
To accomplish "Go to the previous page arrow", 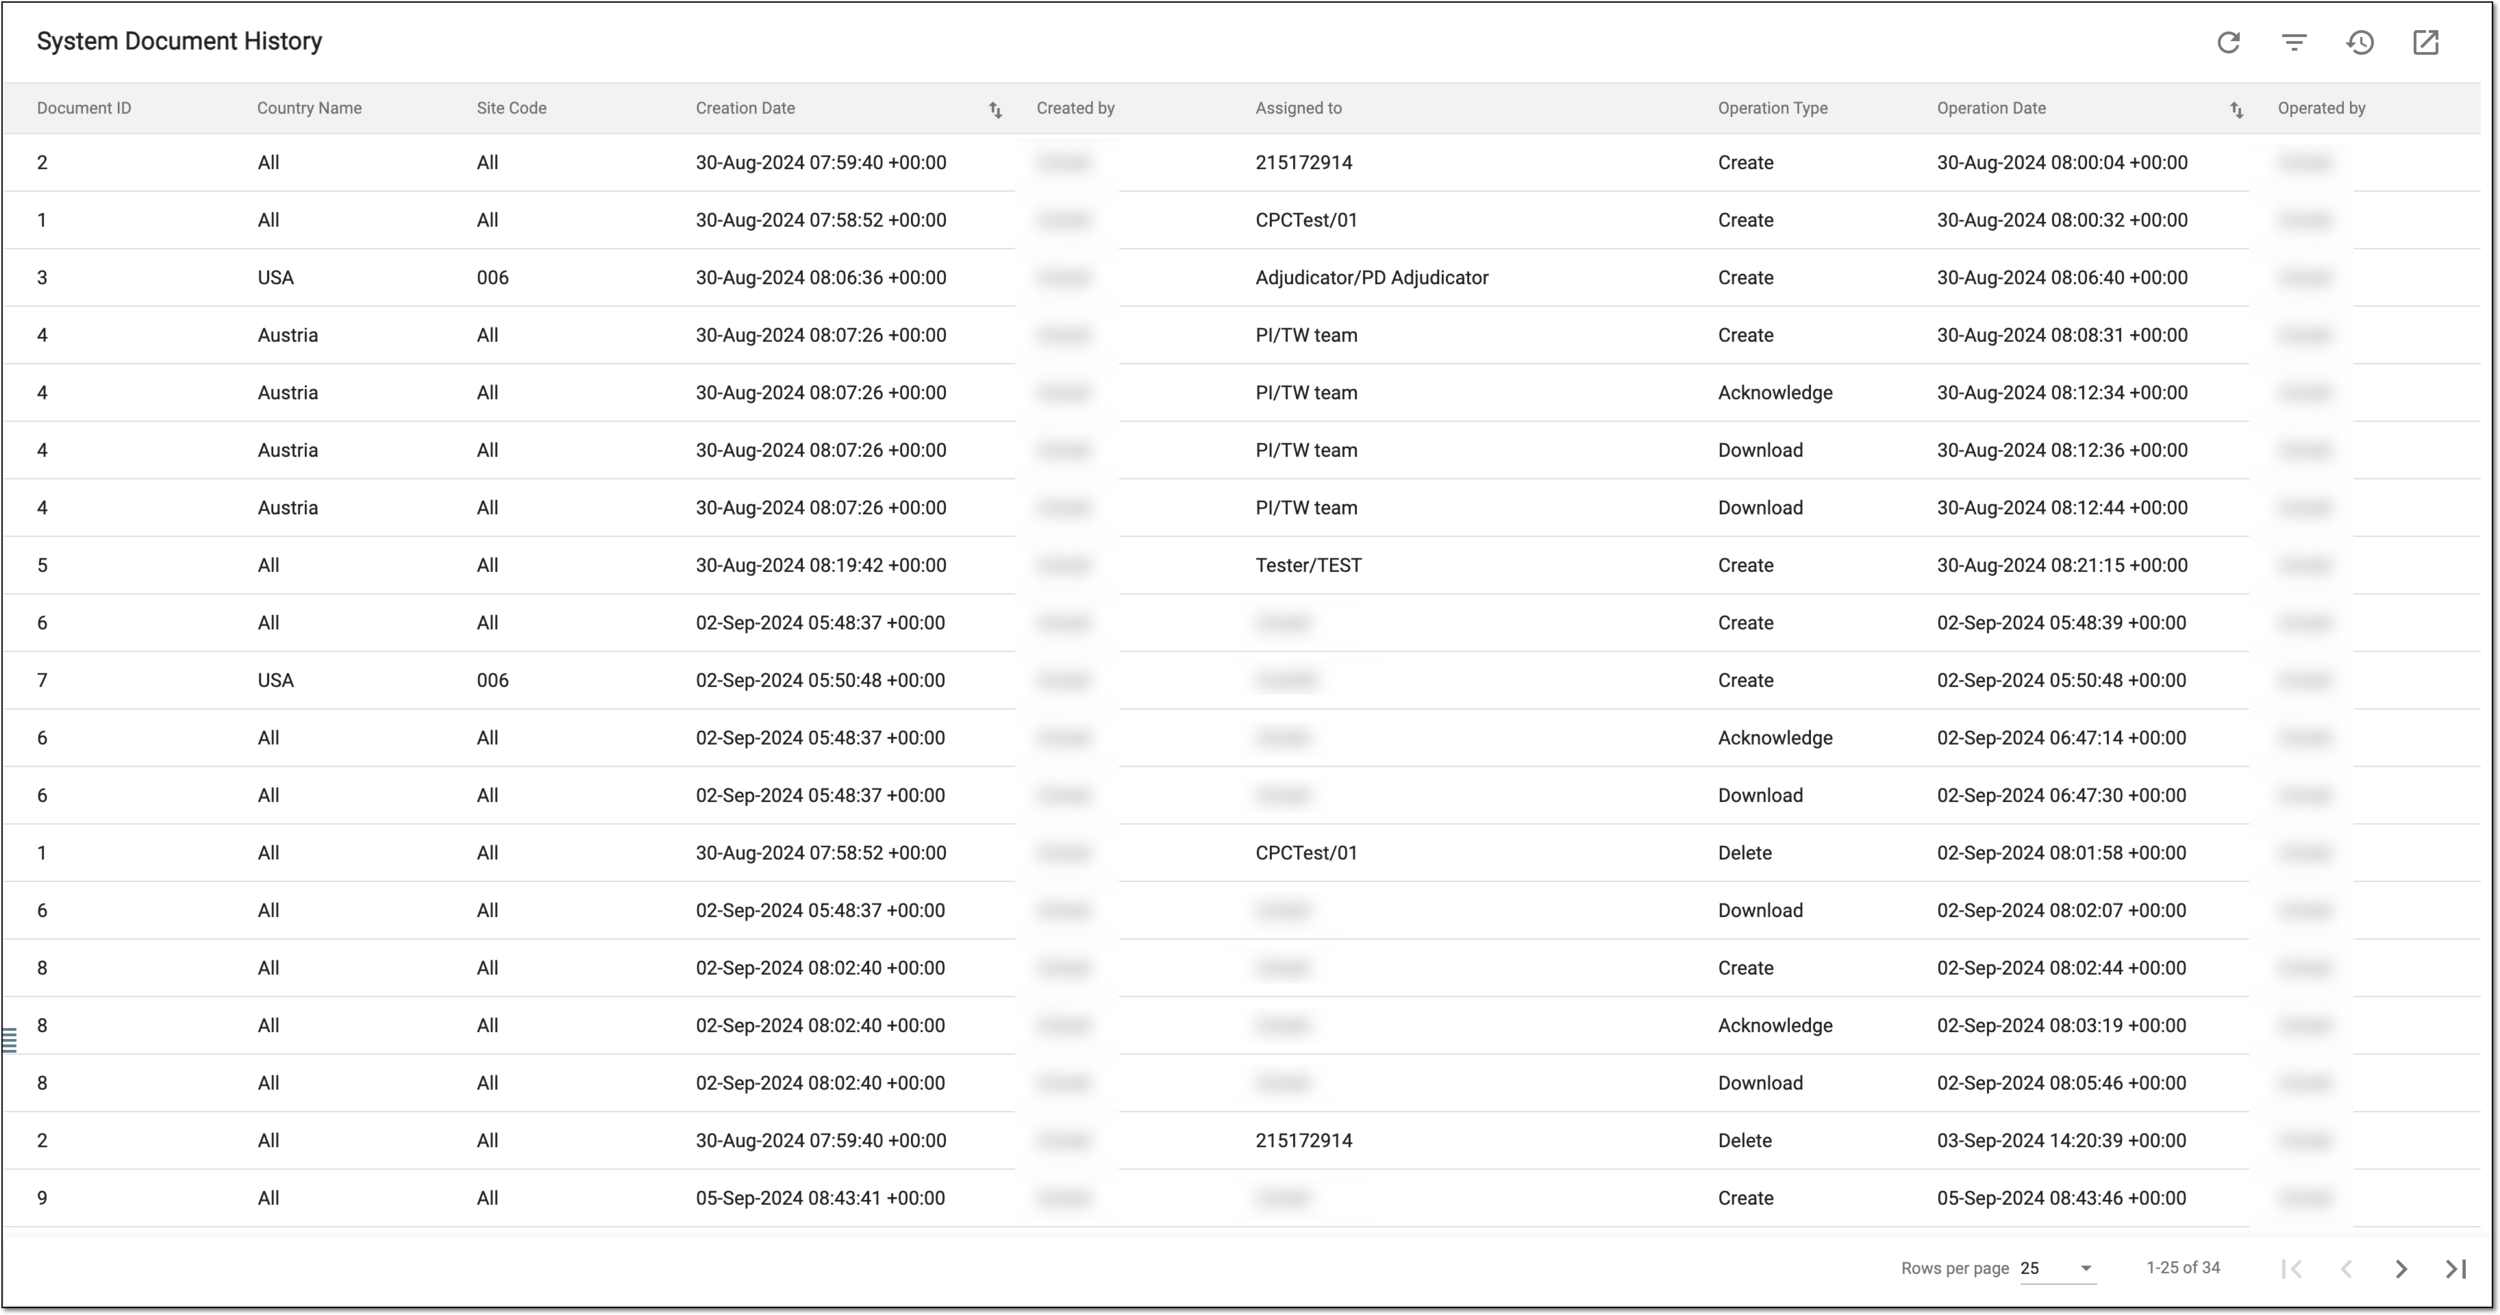I will 2346,1269.
